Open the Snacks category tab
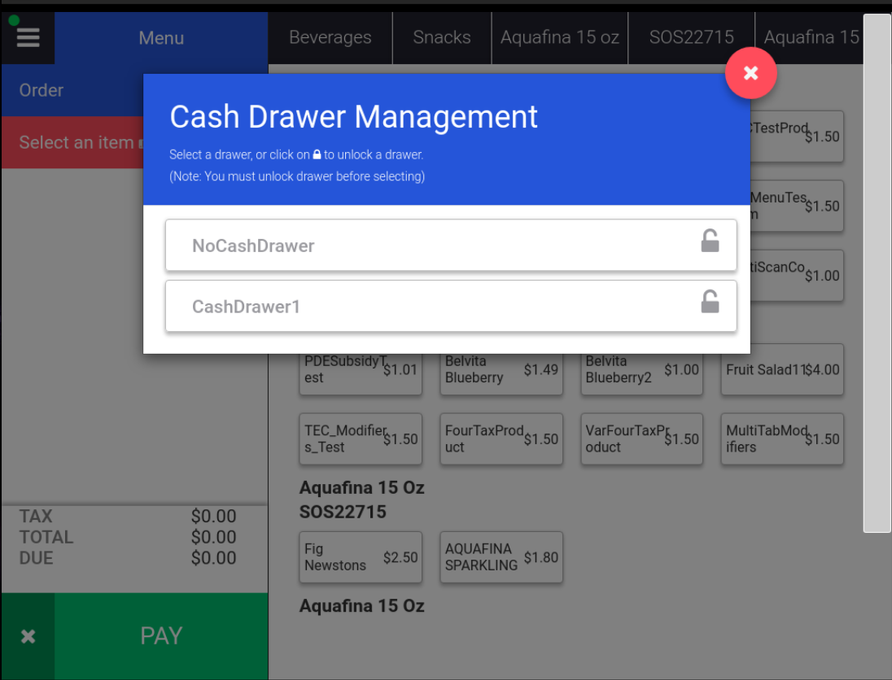This screenshot has height=680, width=892. pos(442,38)
